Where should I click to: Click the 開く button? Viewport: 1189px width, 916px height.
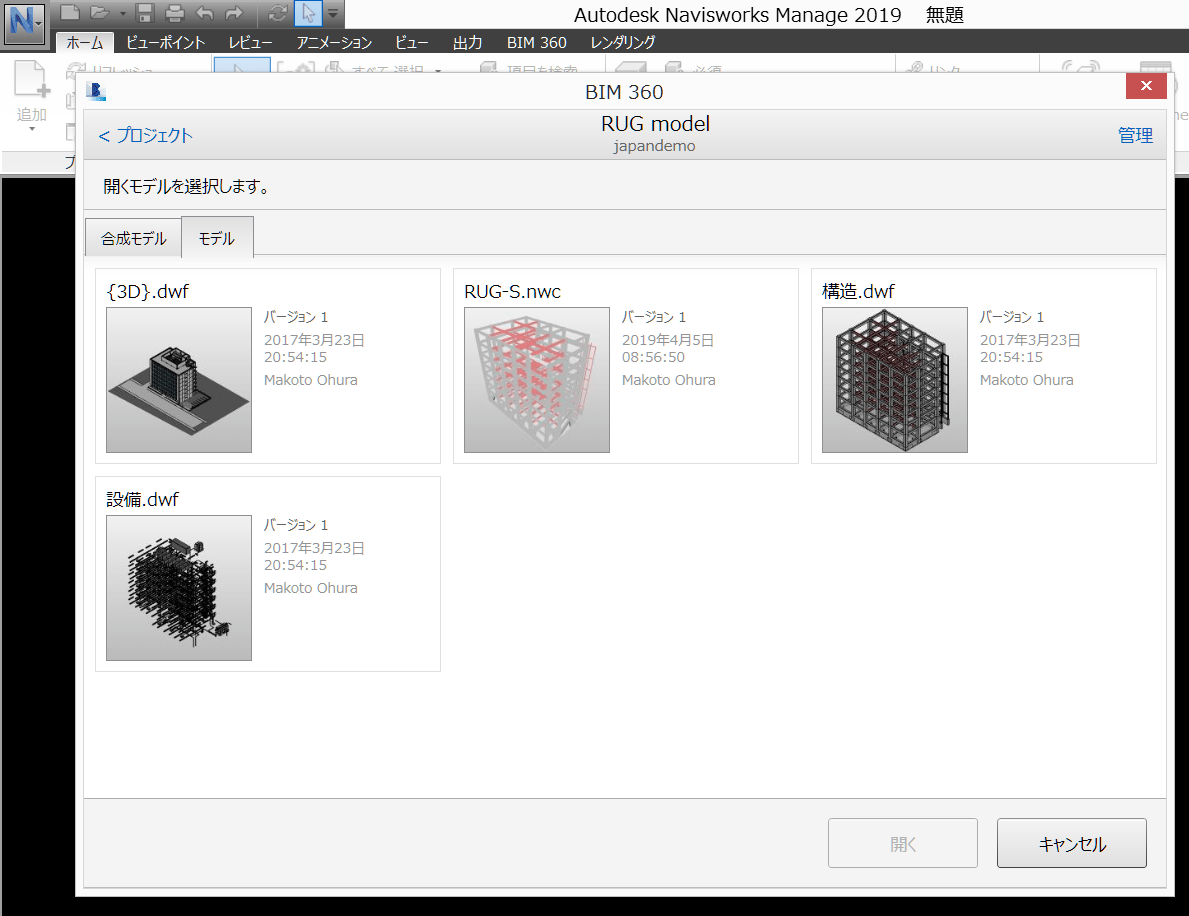pyautogui.click(x=902, y=843)
